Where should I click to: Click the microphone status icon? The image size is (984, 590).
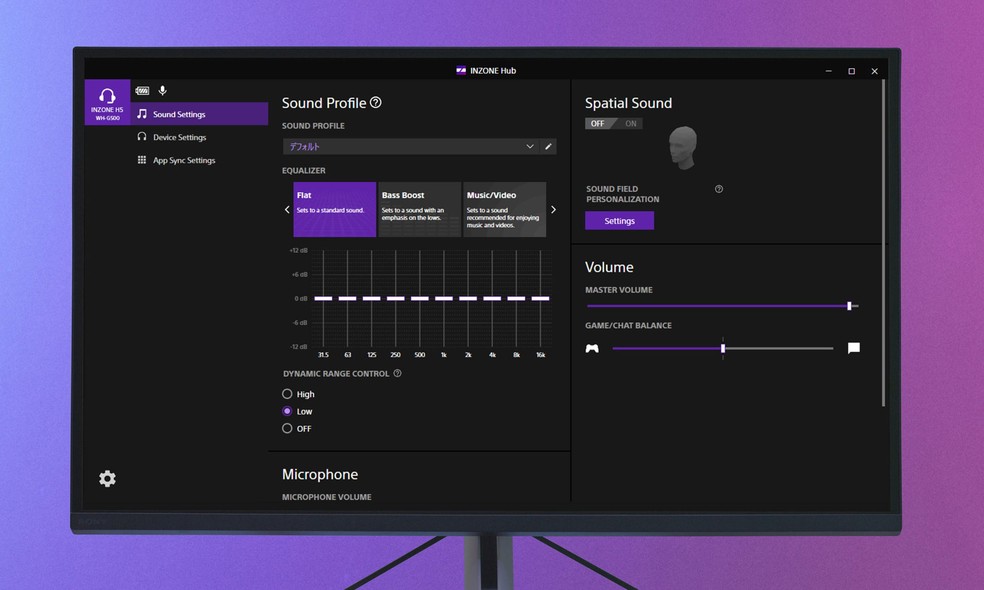click(x=163, y=91)
